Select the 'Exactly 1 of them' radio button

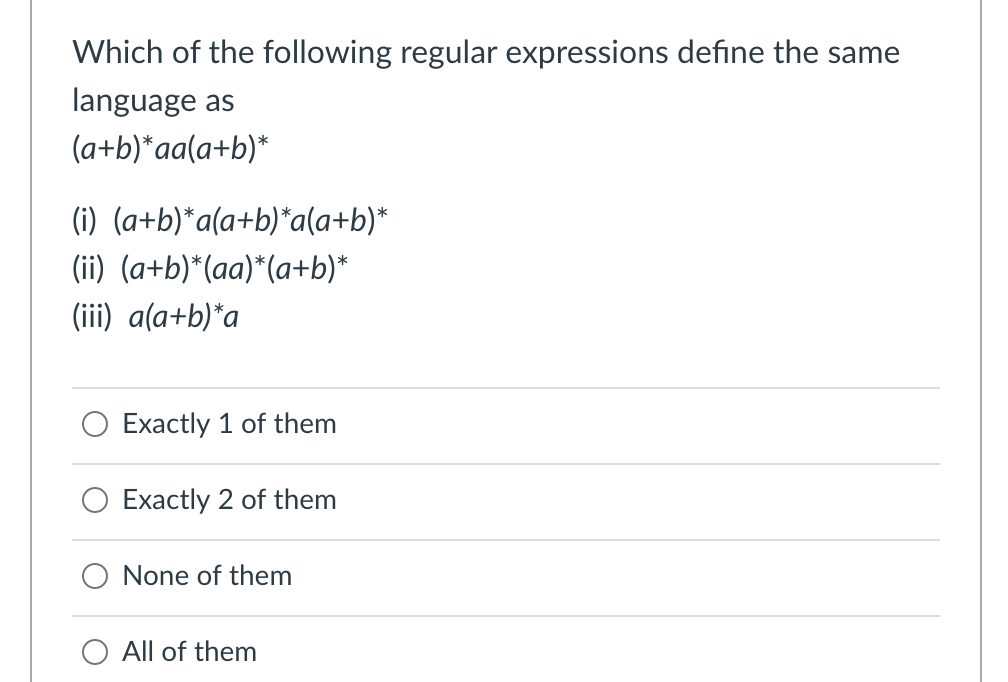coord(94,424)
